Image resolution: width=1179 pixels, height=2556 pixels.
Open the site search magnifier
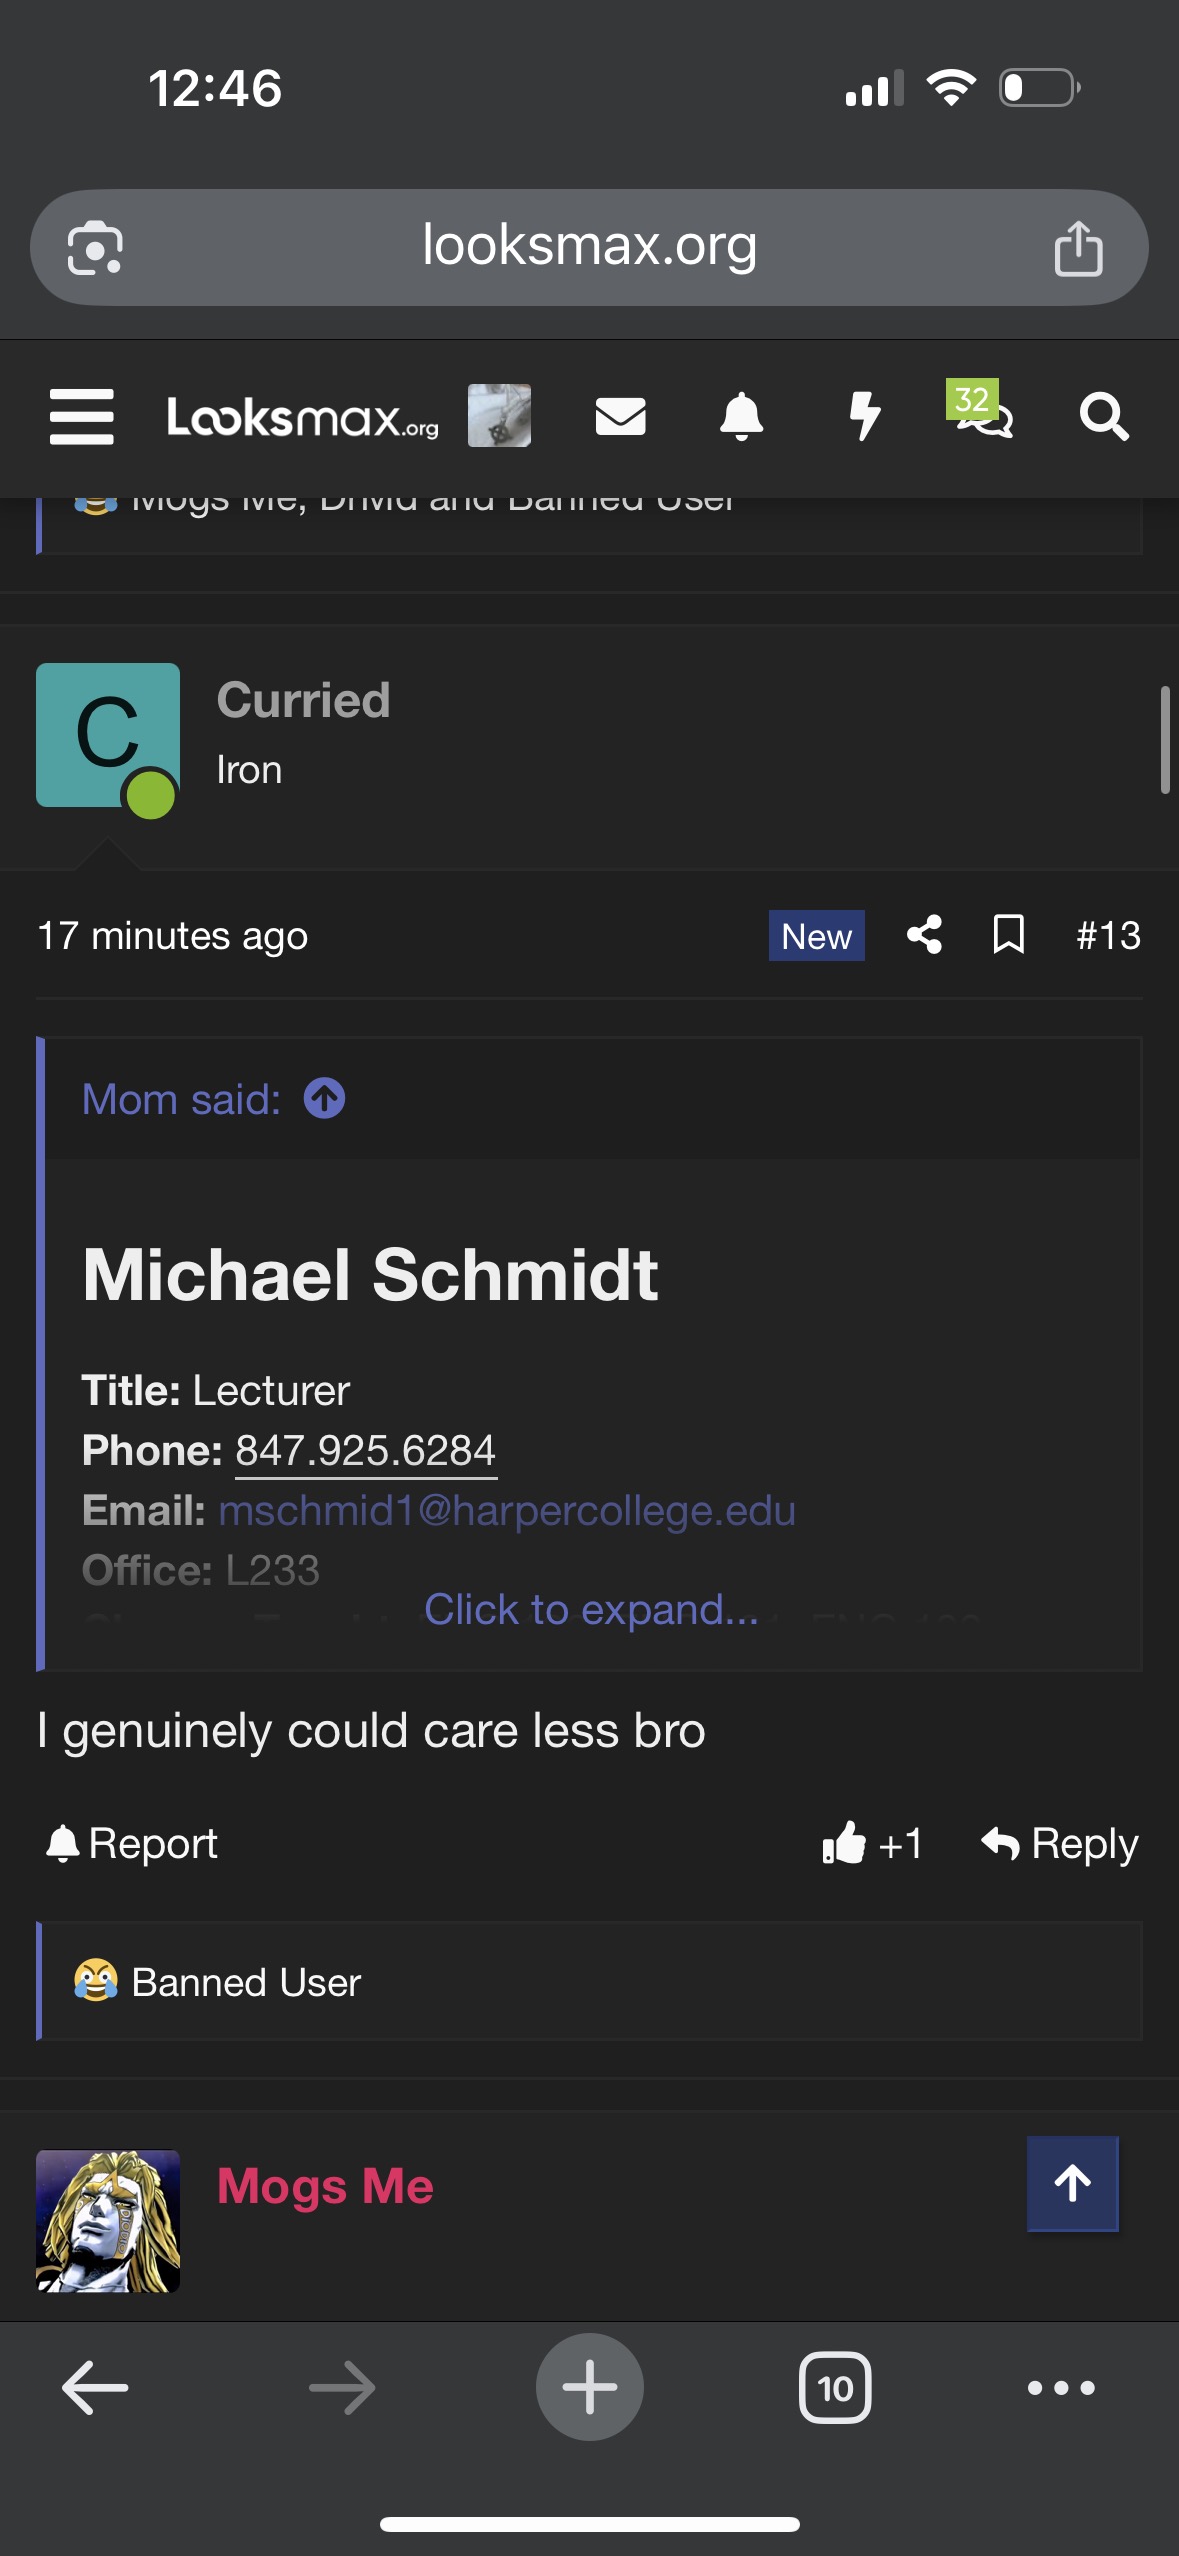pyautogui.click(x=1104, y=416)
